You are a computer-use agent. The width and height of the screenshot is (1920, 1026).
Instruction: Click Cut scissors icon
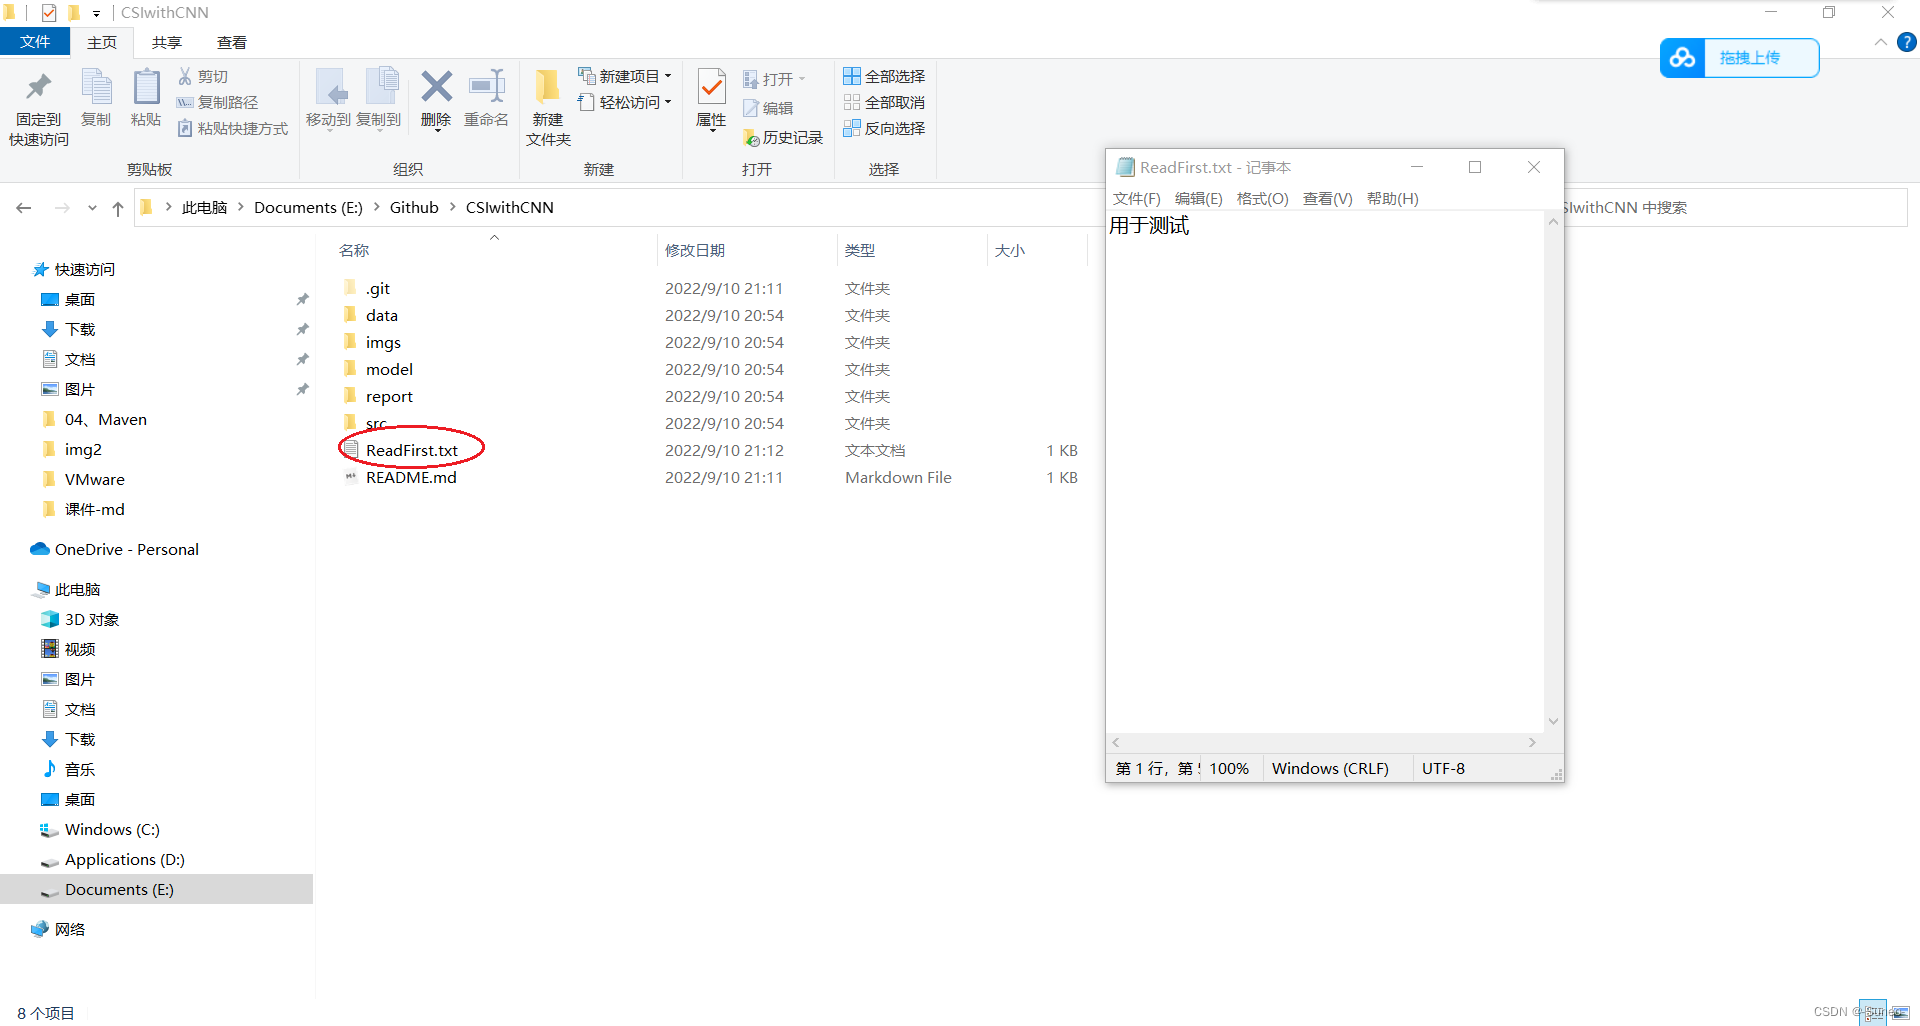pyautogui.click(x=185, y=76)
